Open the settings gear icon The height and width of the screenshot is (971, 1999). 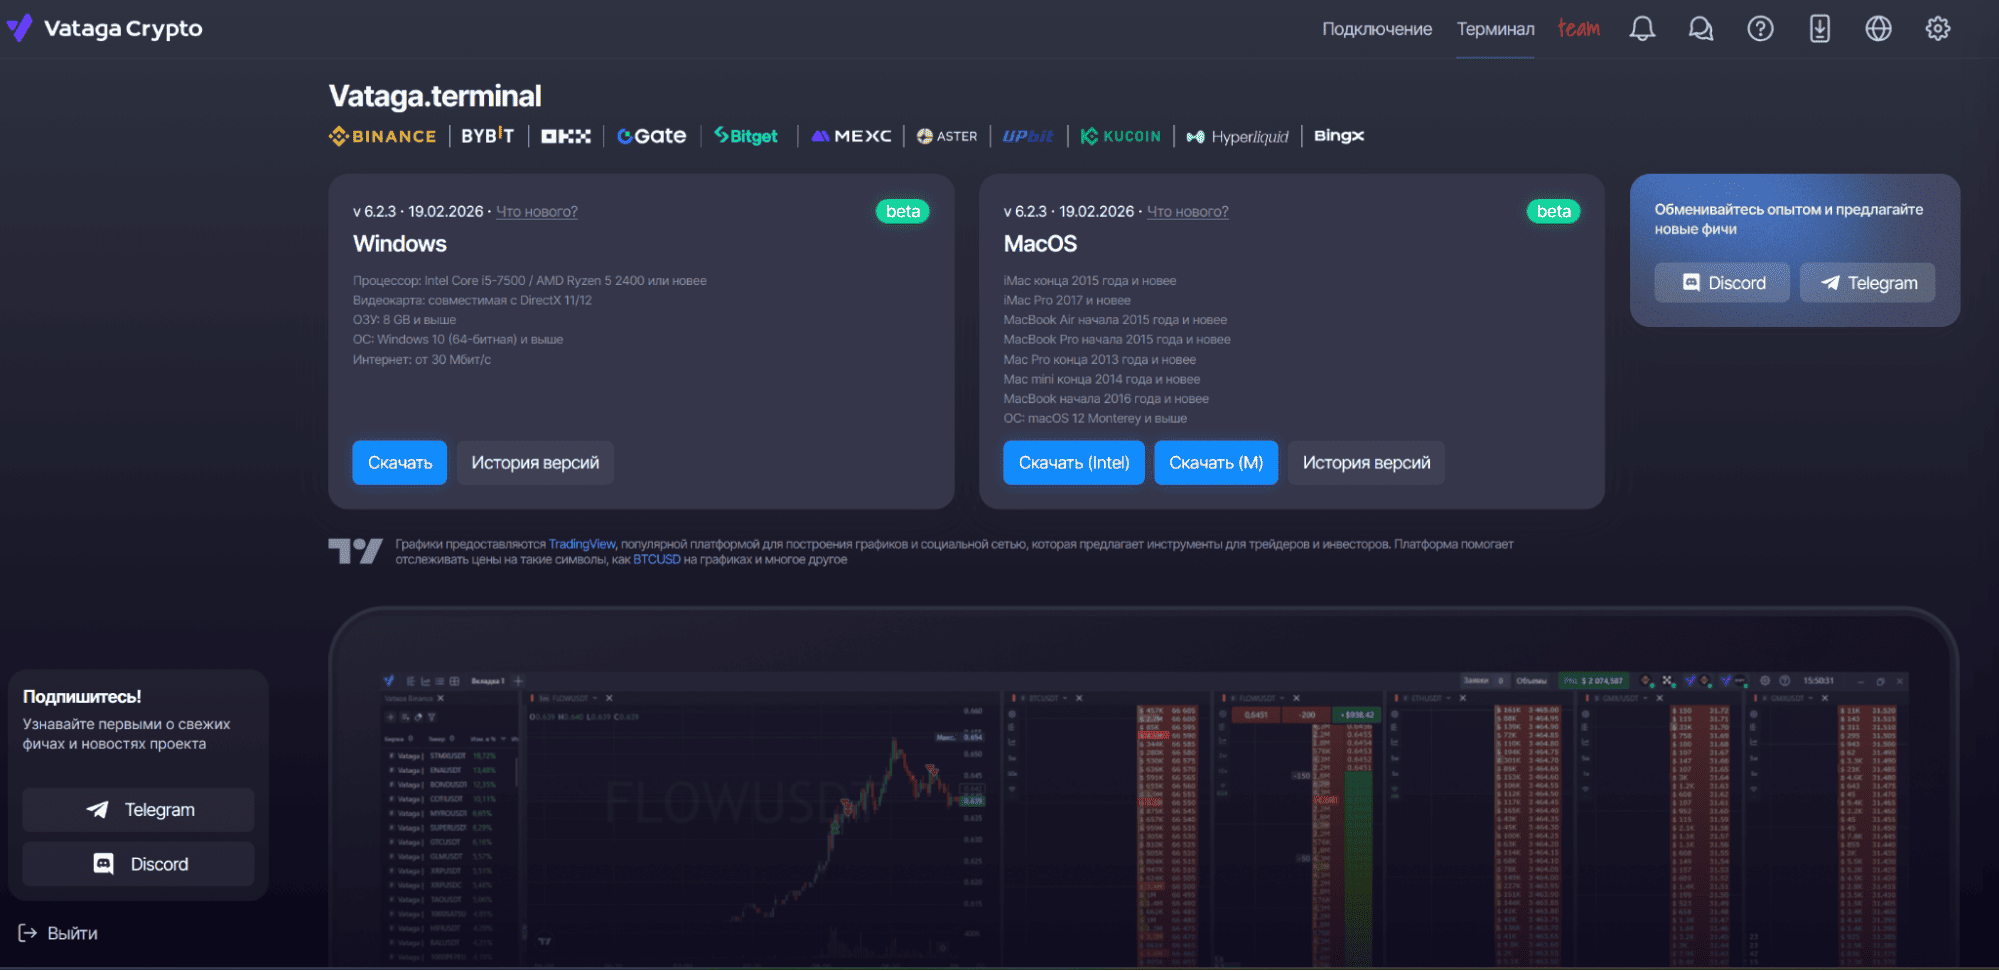1938,29
